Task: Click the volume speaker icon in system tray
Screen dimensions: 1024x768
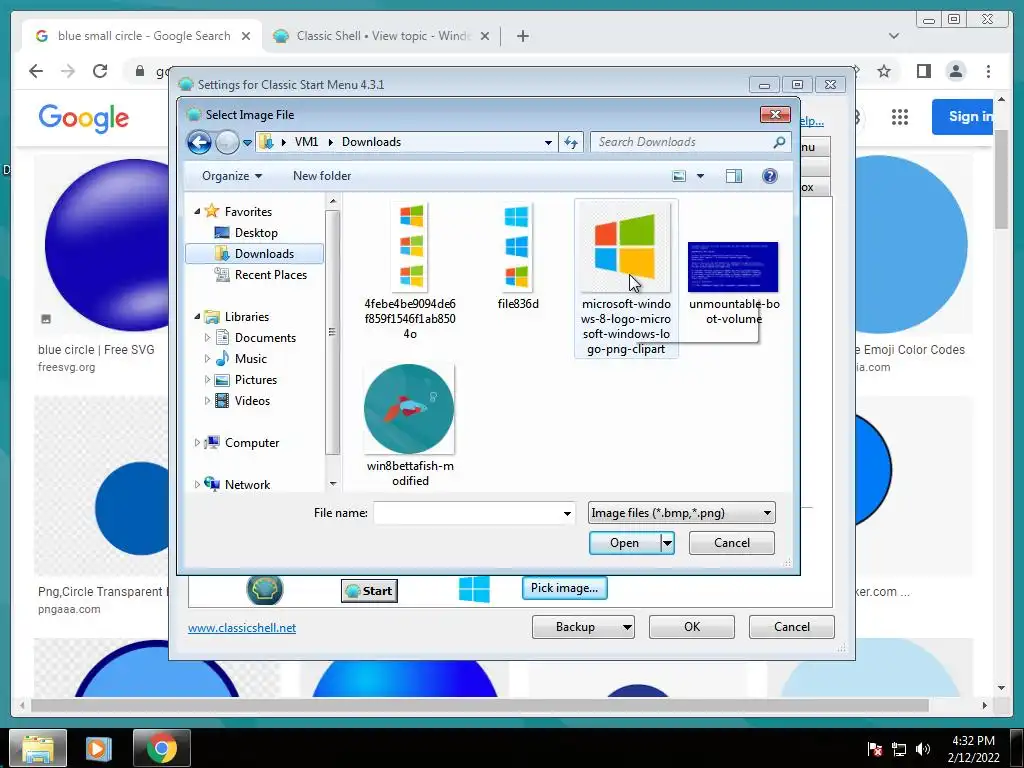Action: tap(922, 749)
